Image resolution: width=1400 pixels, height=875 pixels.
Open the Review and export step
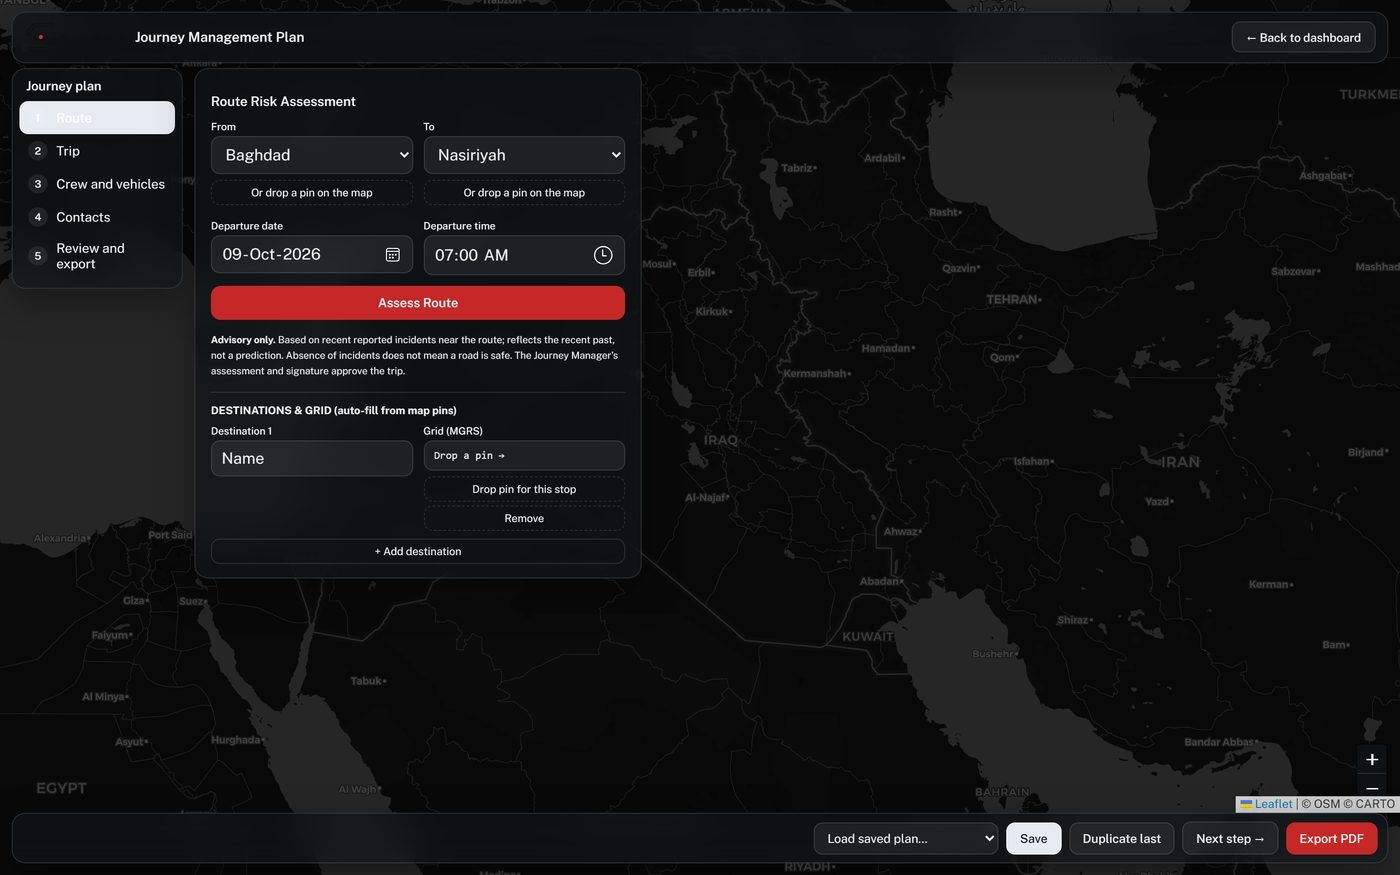[x=97, y=256]
